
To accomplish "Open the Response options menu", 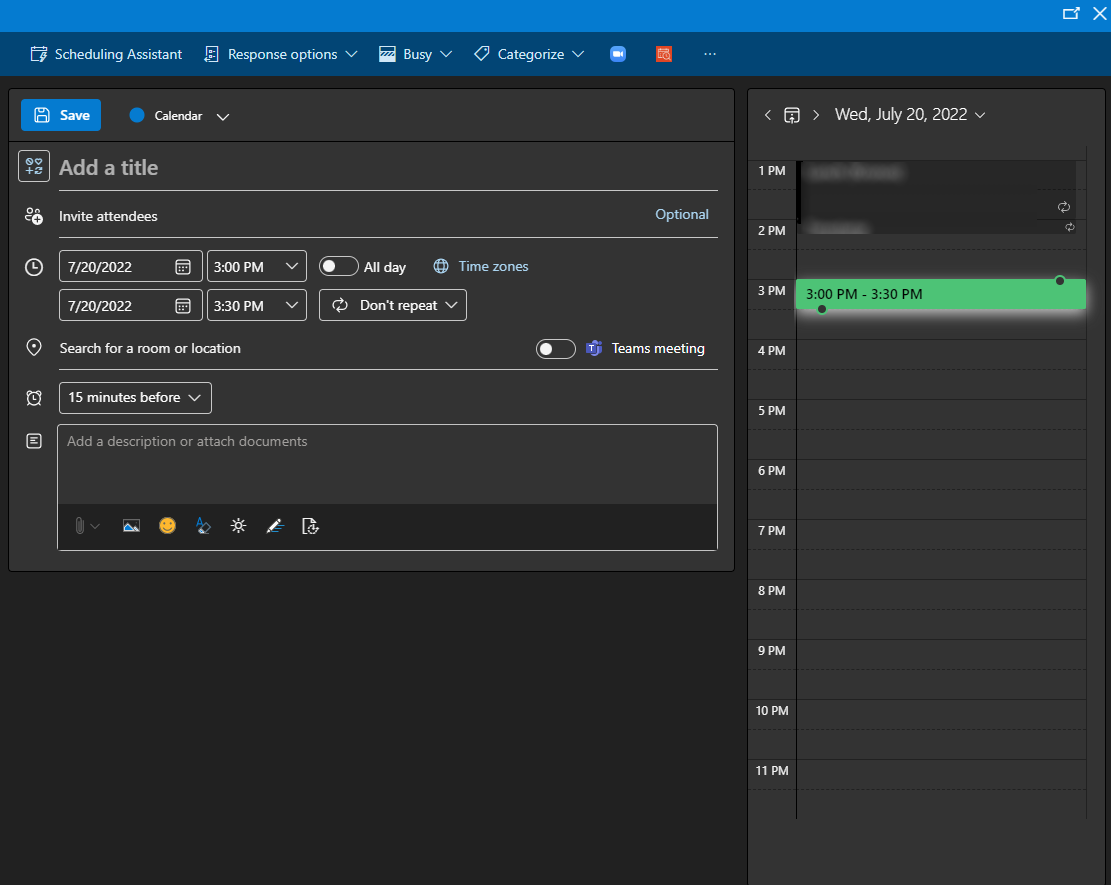I will pos(280,54).
